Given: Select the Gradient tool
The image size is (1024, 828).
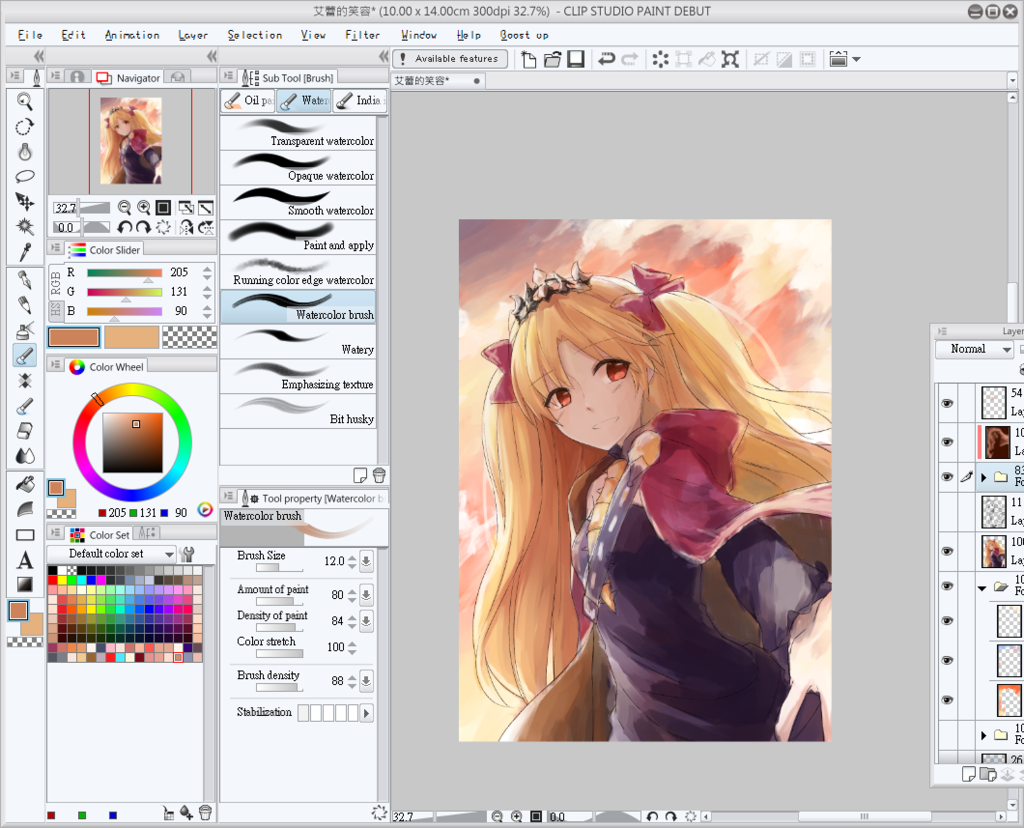Looking at the screenshot, I should coord(25,584).
